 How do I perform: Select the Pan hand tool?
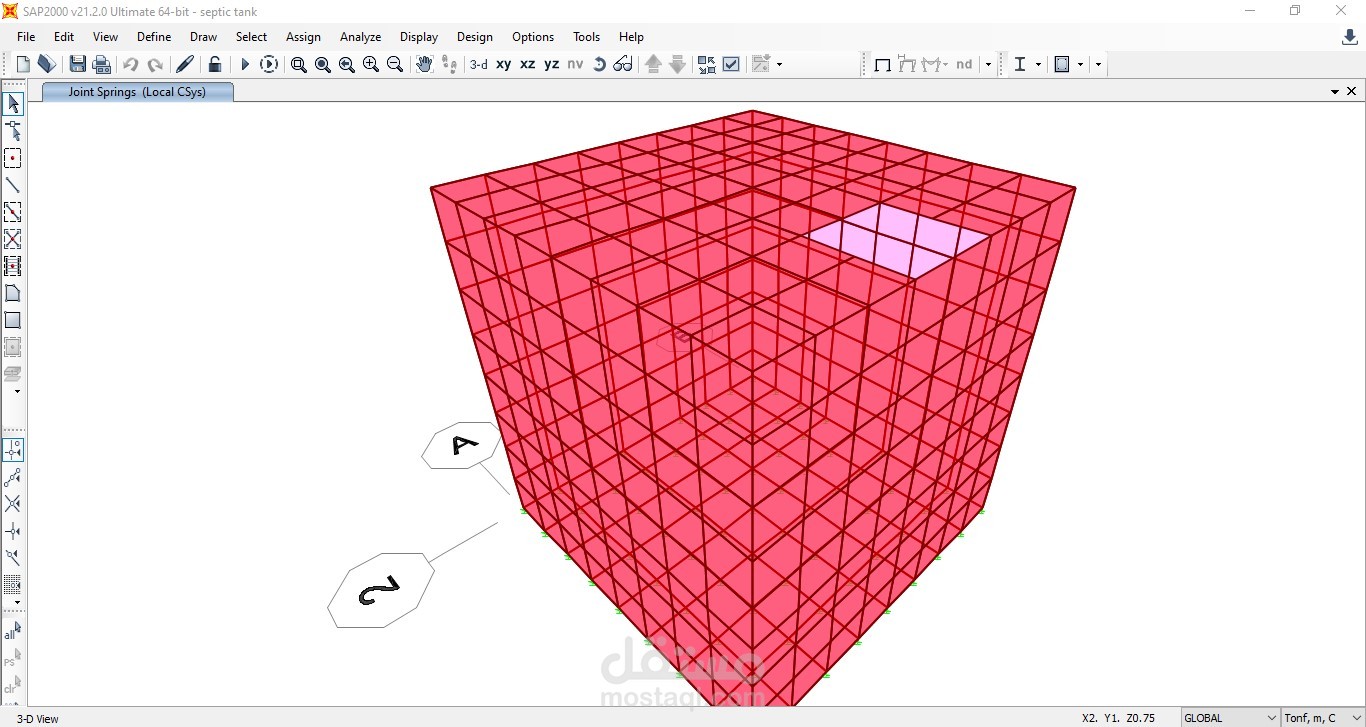(424, 64)
